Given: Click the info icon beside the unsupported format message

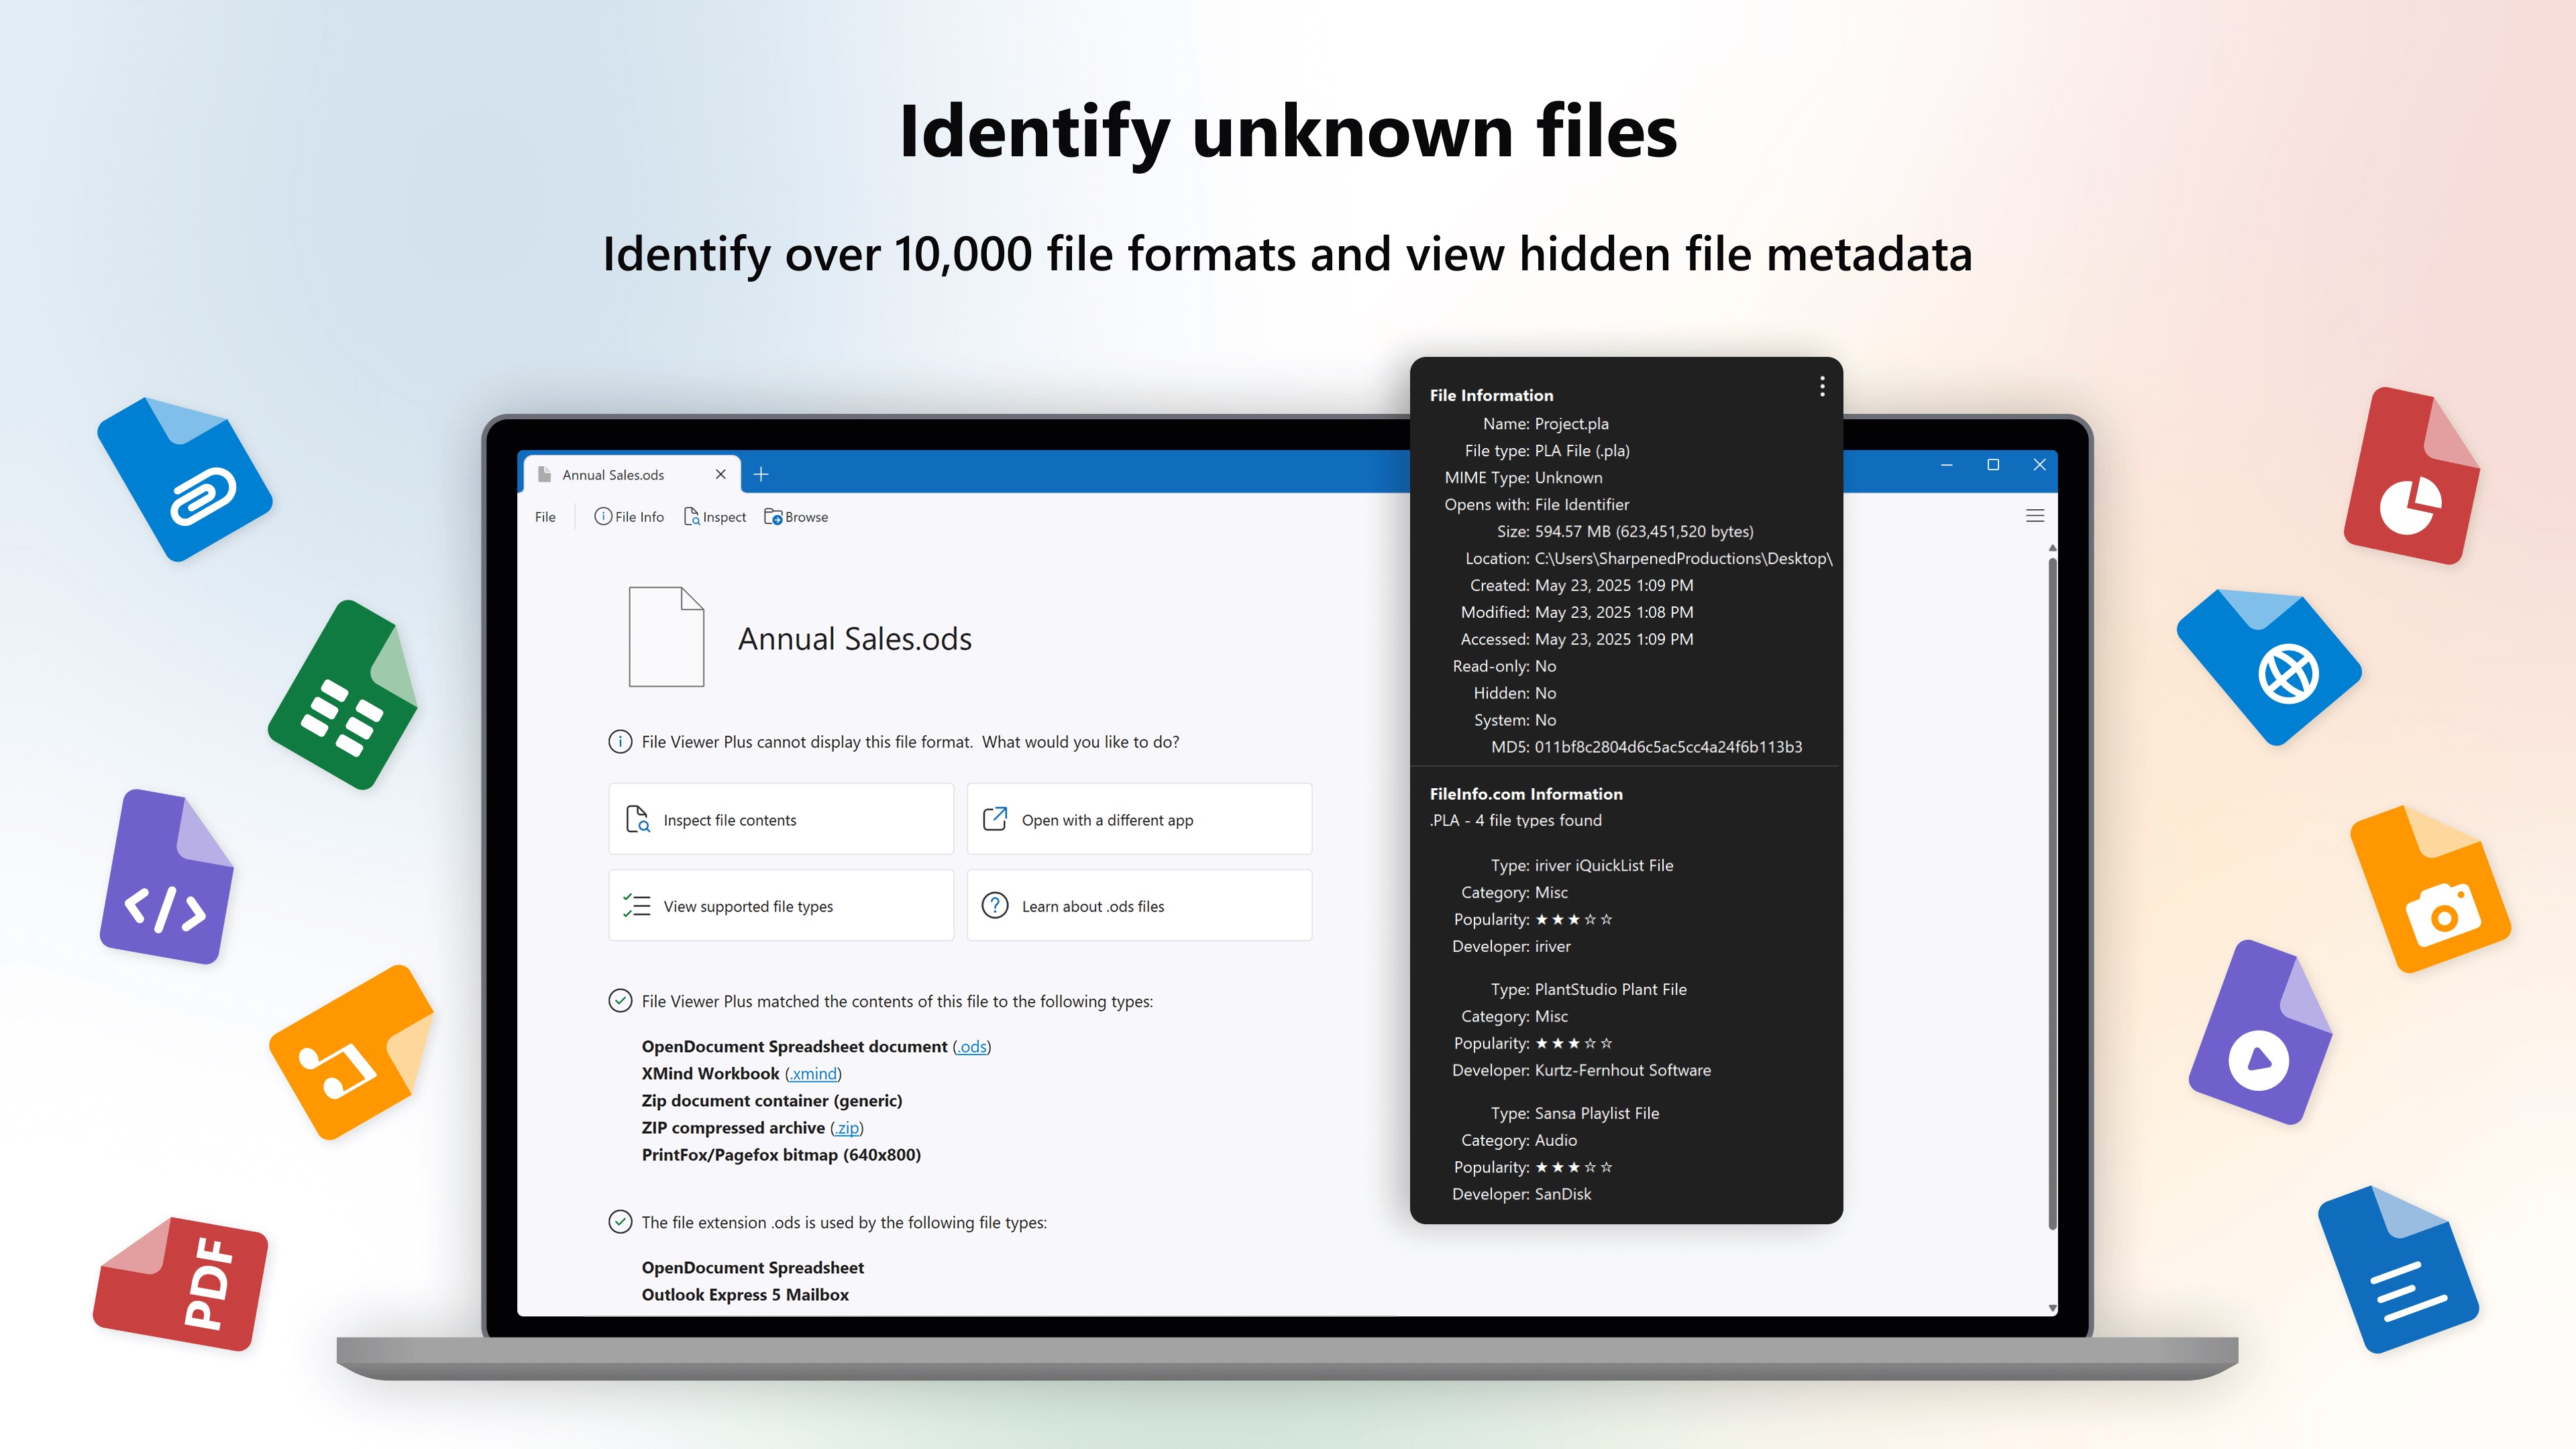Looking at the screenshot, I should [620, 742].
